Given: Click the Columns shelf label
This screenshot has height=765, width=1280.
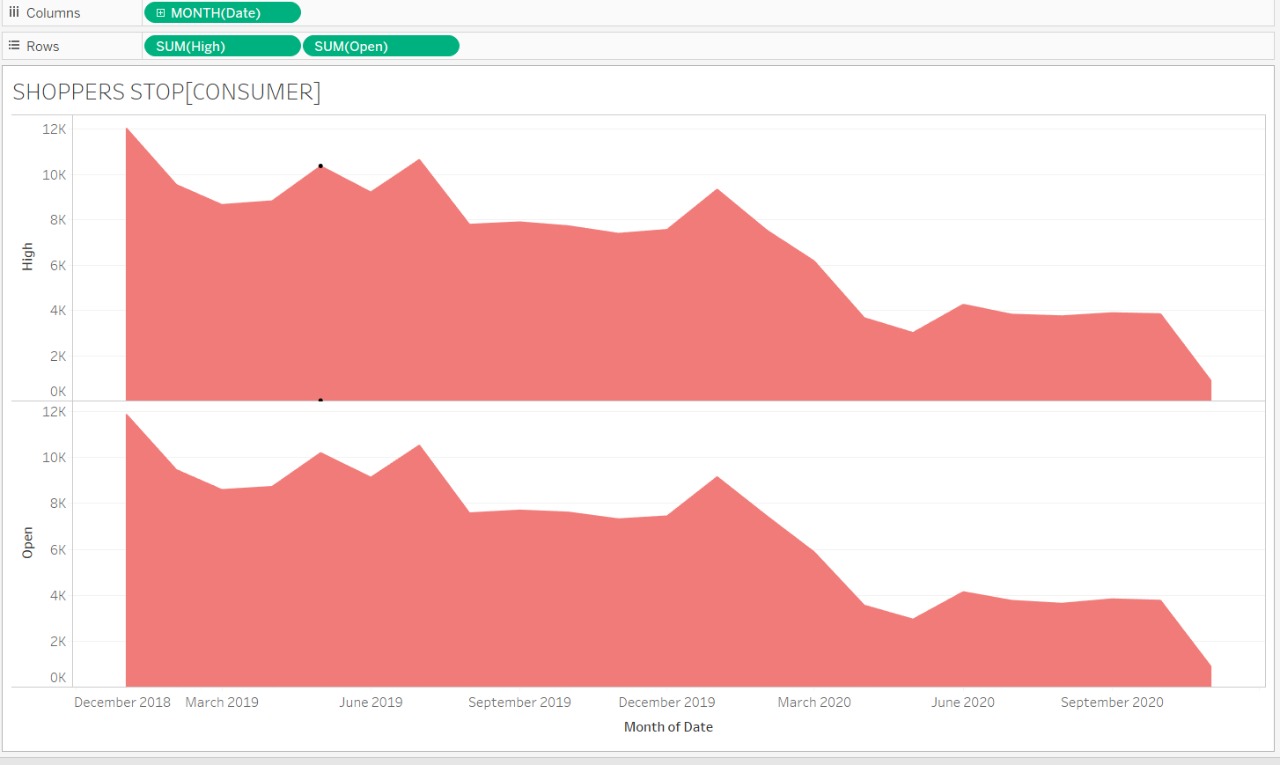Looking at the screenshot, I should pos(53,13).
